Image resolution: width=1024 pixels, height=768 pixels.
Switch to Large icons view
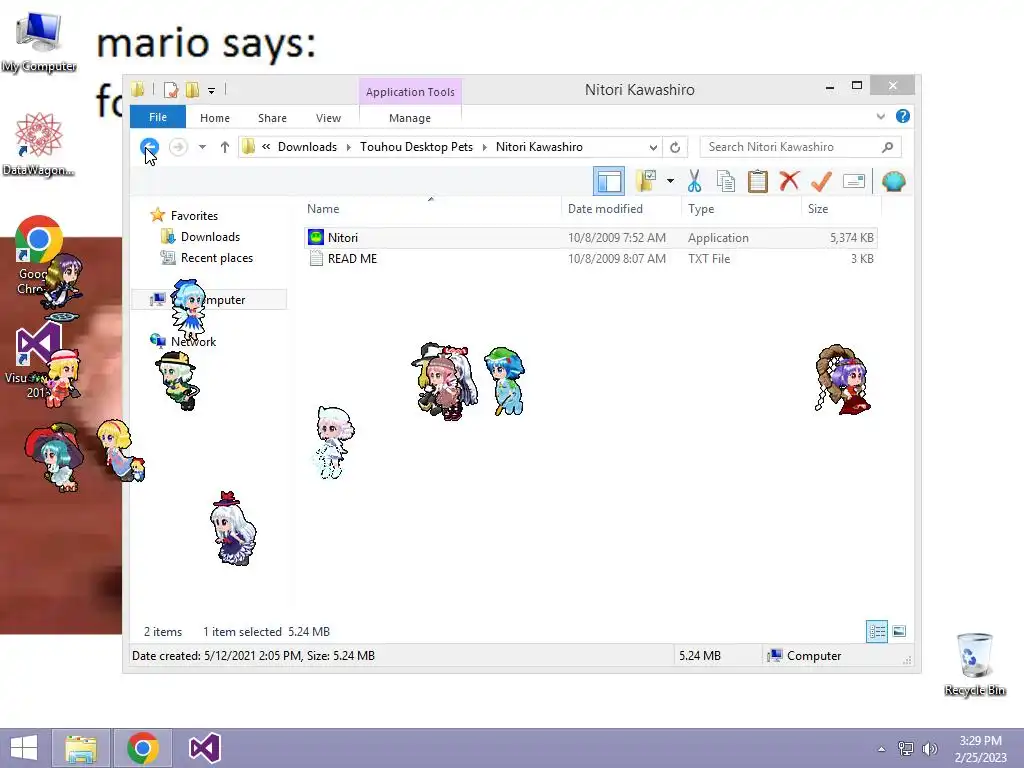[x=899, y=631]
